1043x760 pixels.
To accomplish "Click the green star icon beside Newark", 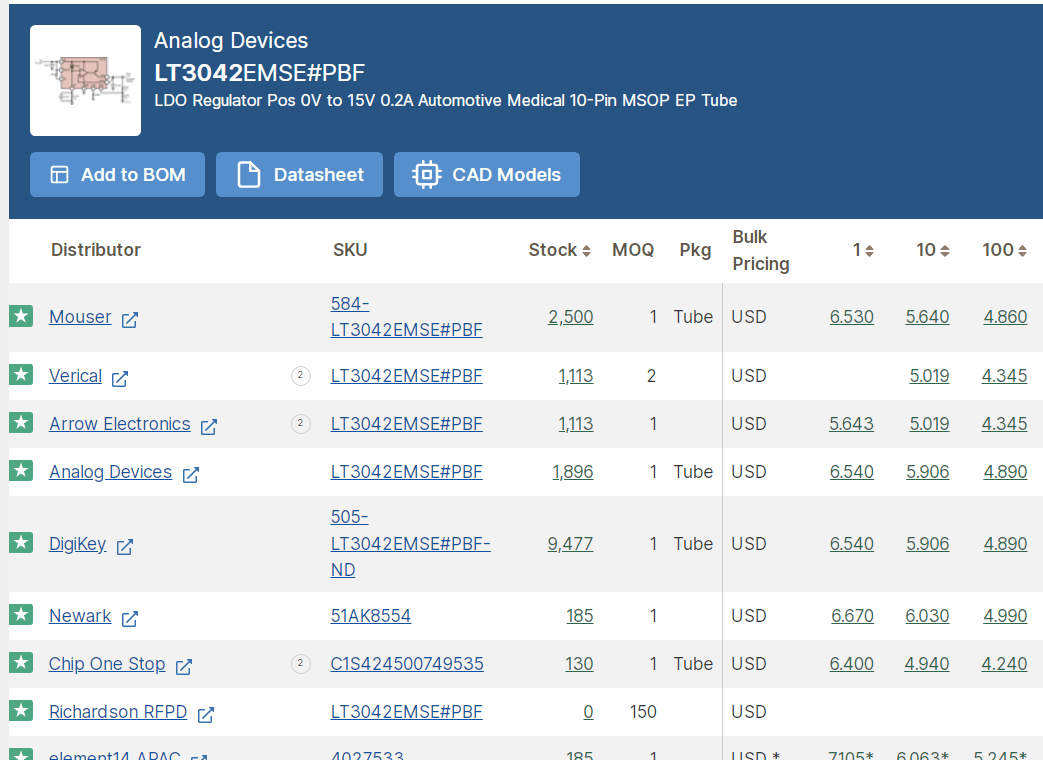I will 21,614.
